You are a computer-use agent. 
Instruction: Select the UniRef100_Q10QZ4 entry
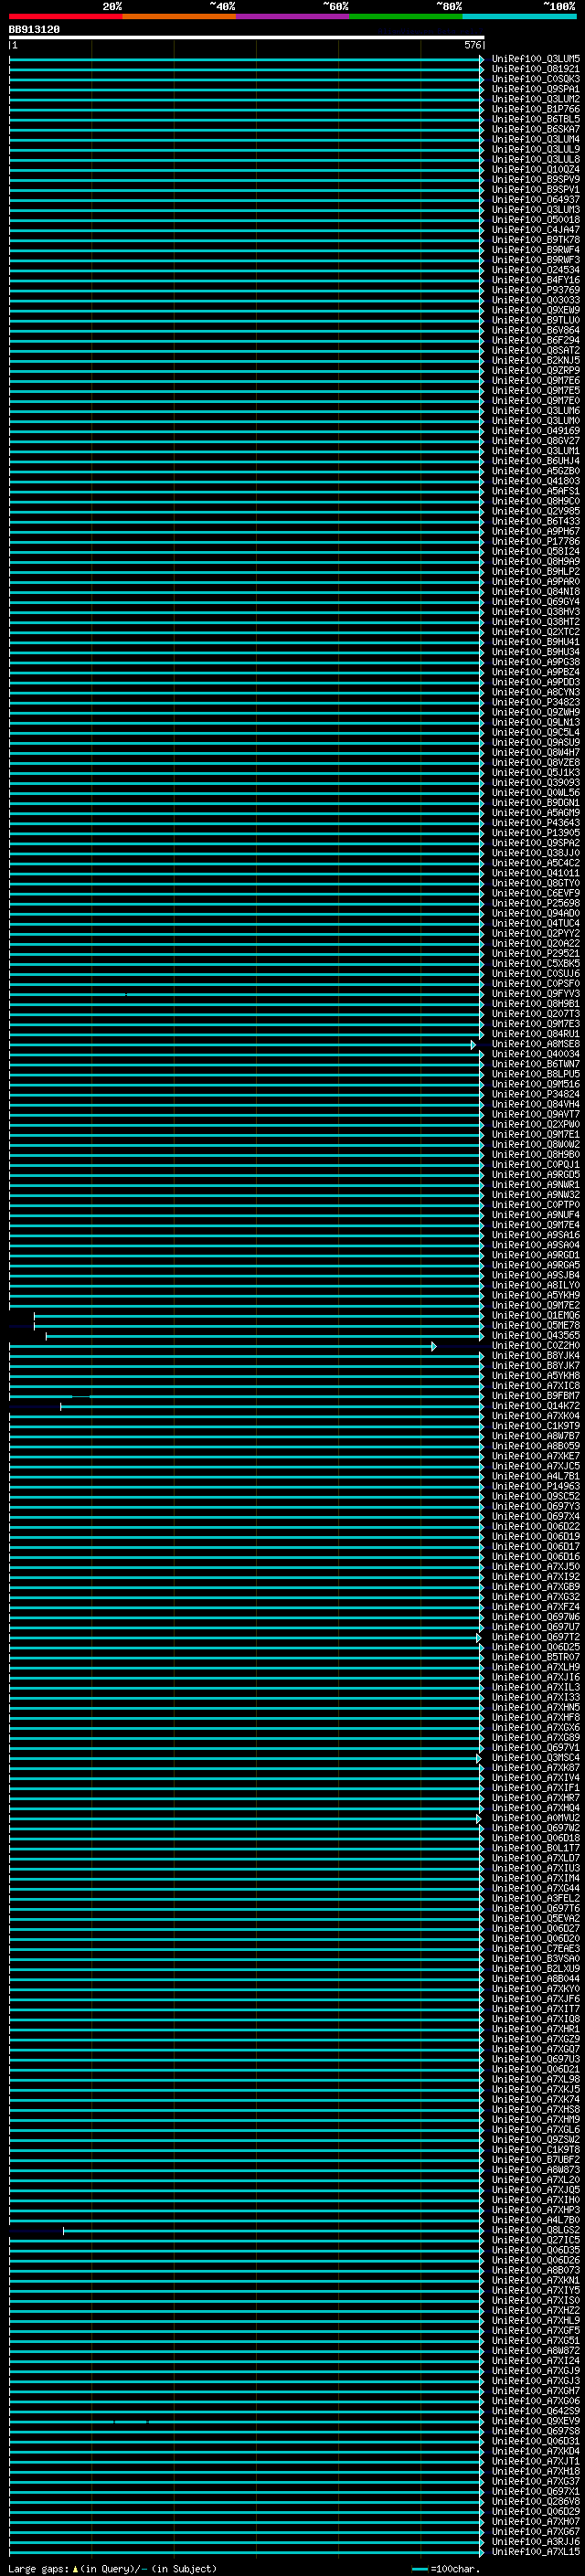point(536,169)
